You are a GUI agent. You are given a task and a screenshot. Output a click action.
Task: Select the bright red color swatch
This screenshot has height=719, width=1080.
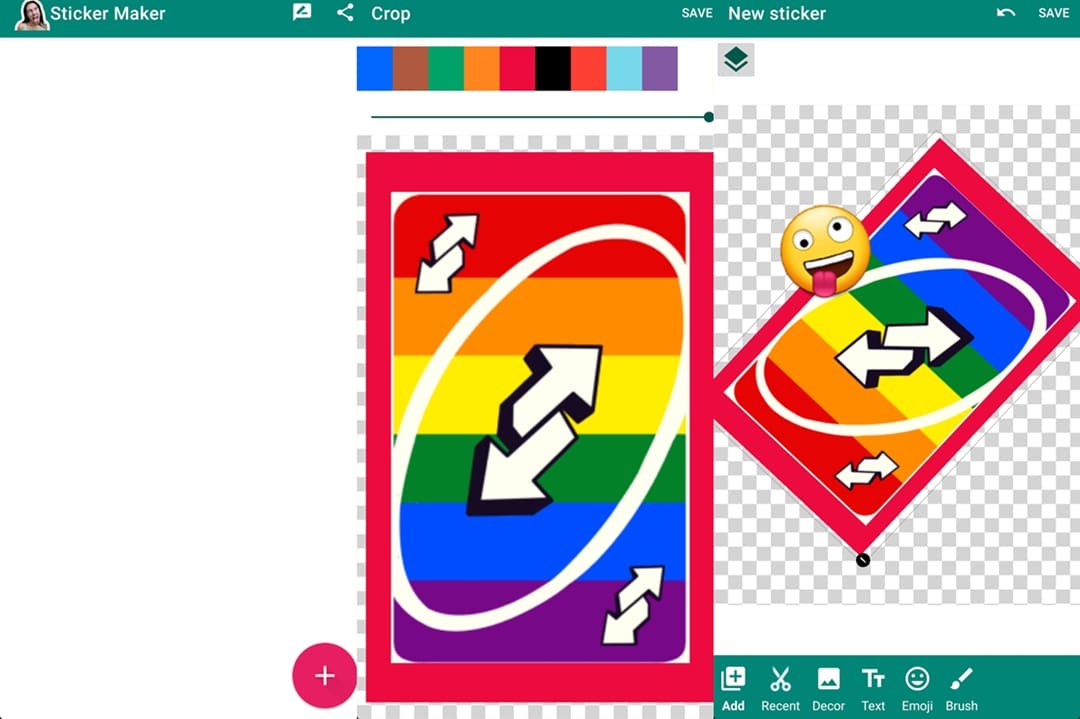pos(588,68)
